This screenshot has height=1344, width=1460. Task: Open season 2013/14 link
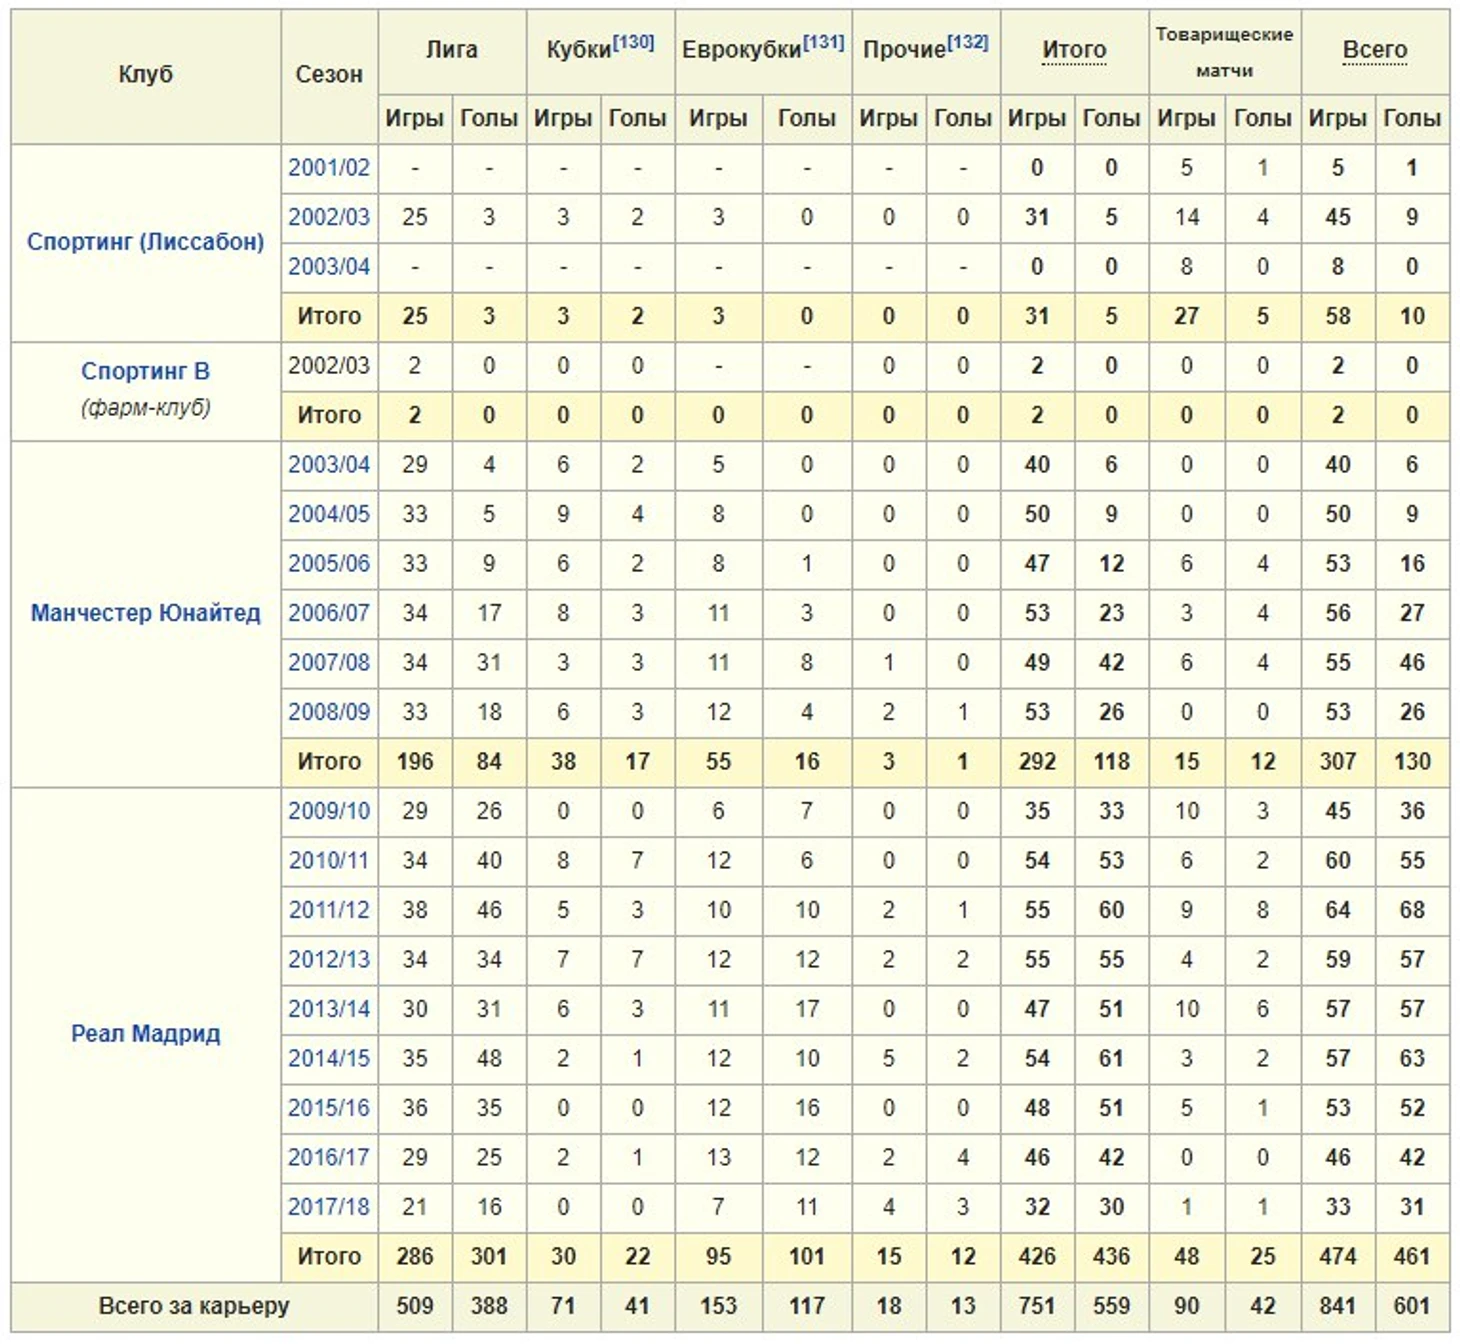pyautogui.click(x=329, y=1009)
